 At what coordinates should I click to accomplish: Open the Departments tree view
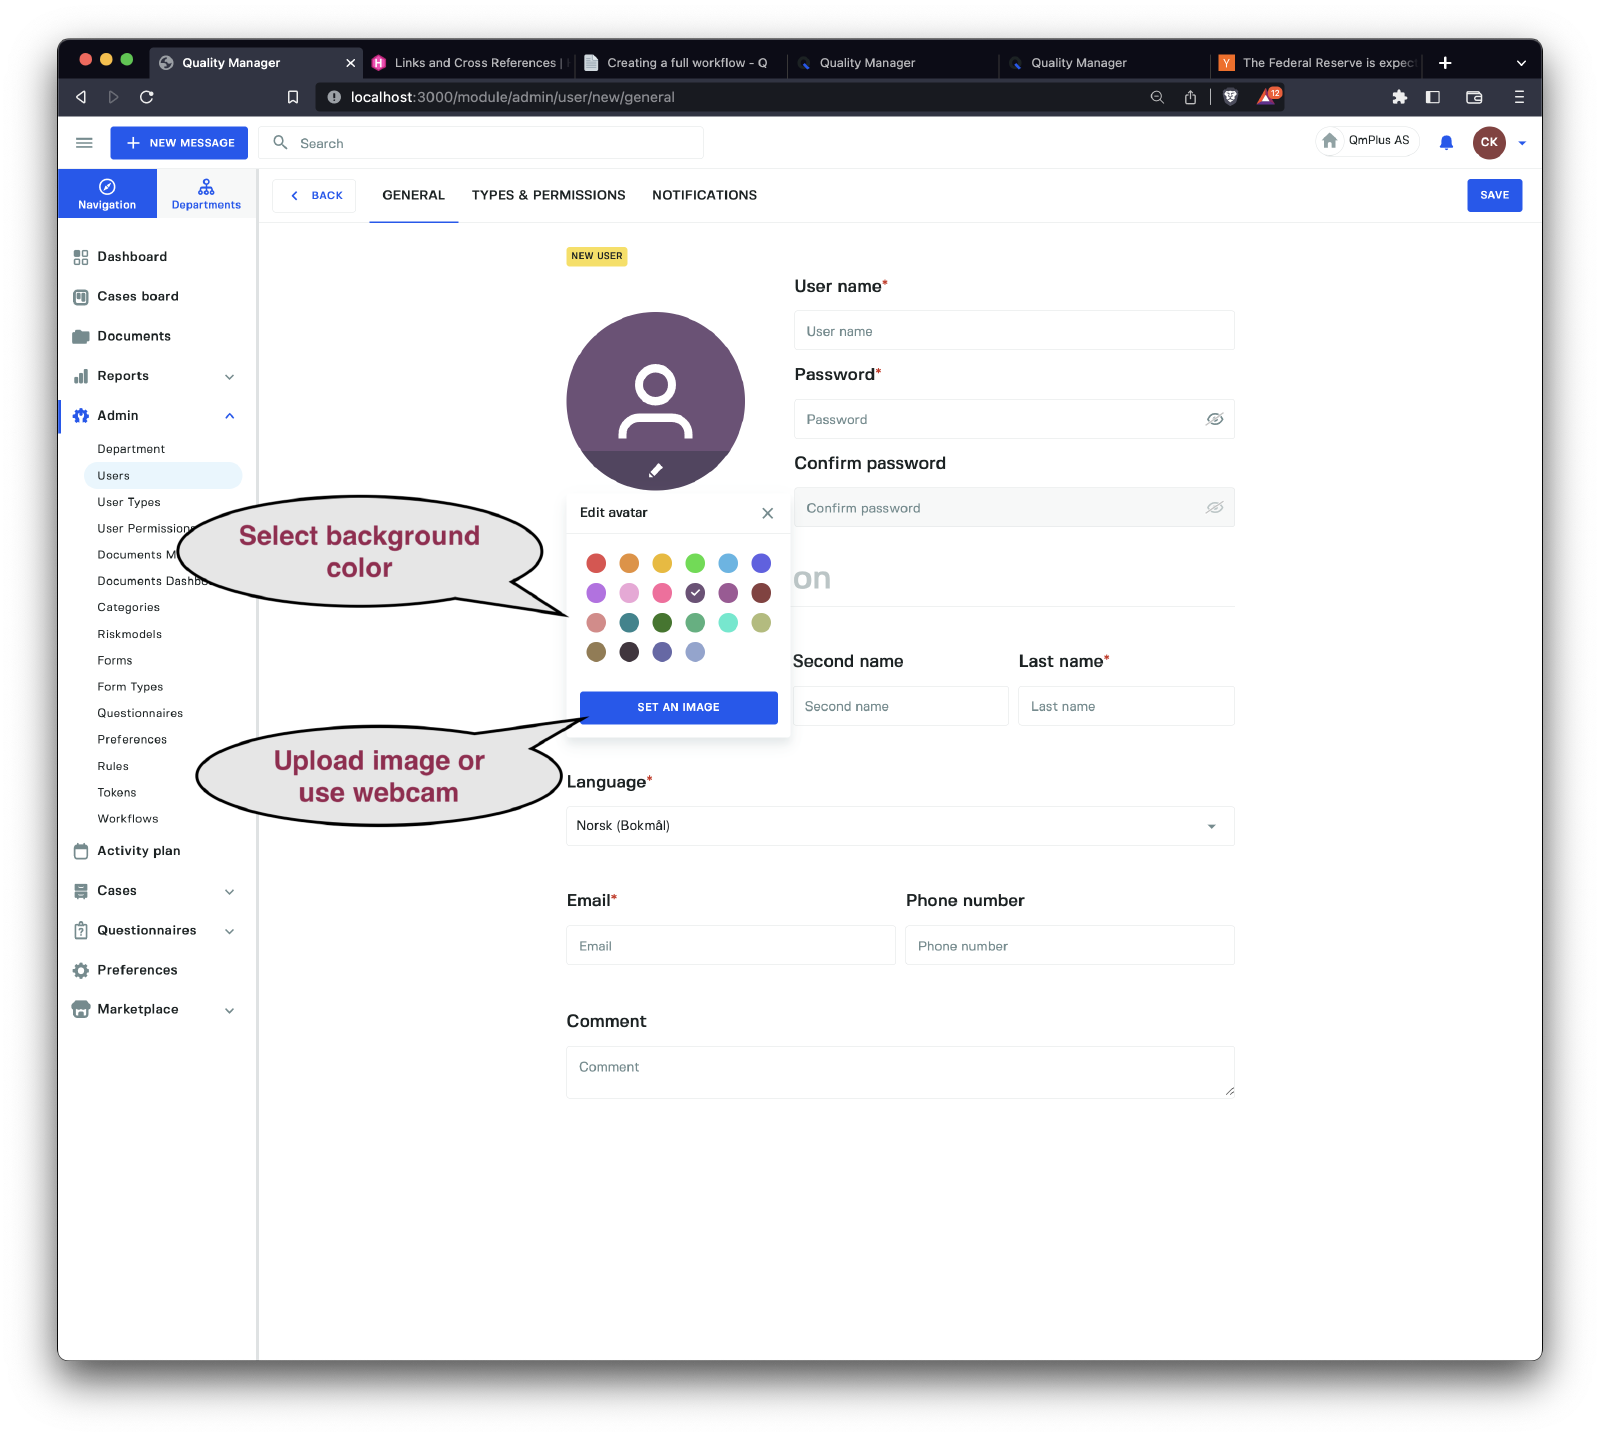pos(206,194)
